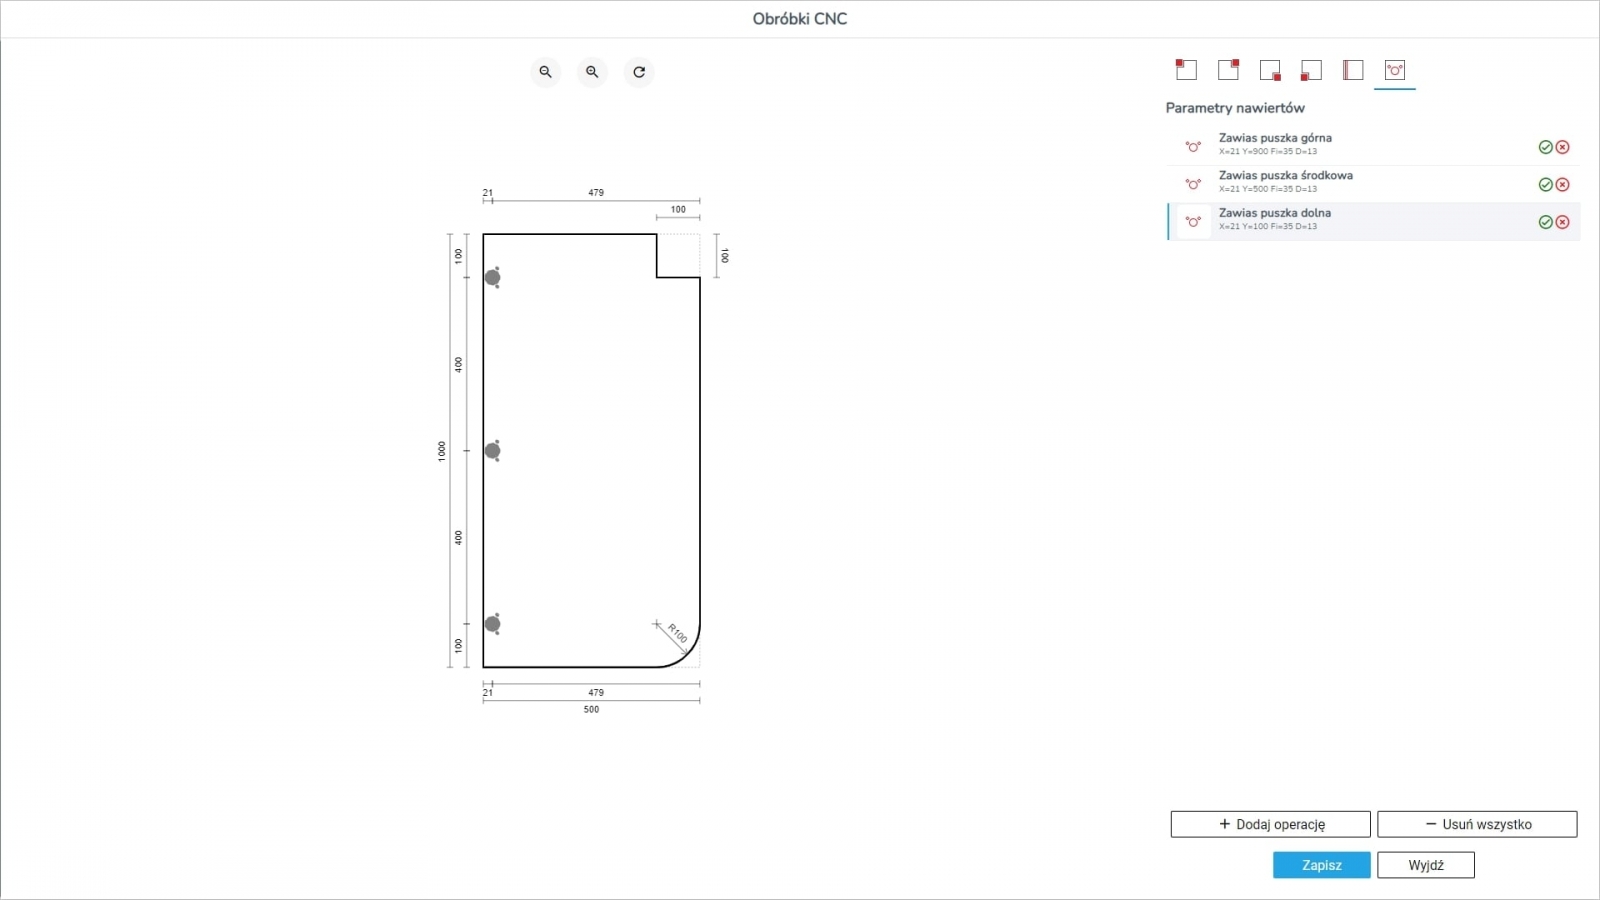1600x900 pixels.
Task: Click the Dodaj operację button
Action: (1270, 824)
